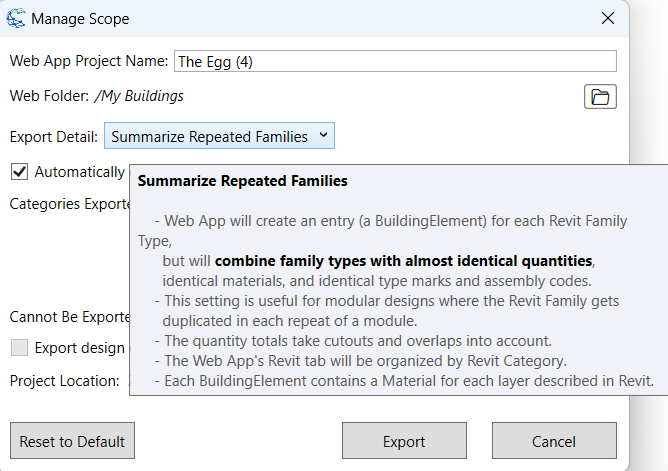The height and width of the screenshot is (471, 668).
Task: Click the chevron arrow in Export Detail combo
Action: tap(322, 135)
